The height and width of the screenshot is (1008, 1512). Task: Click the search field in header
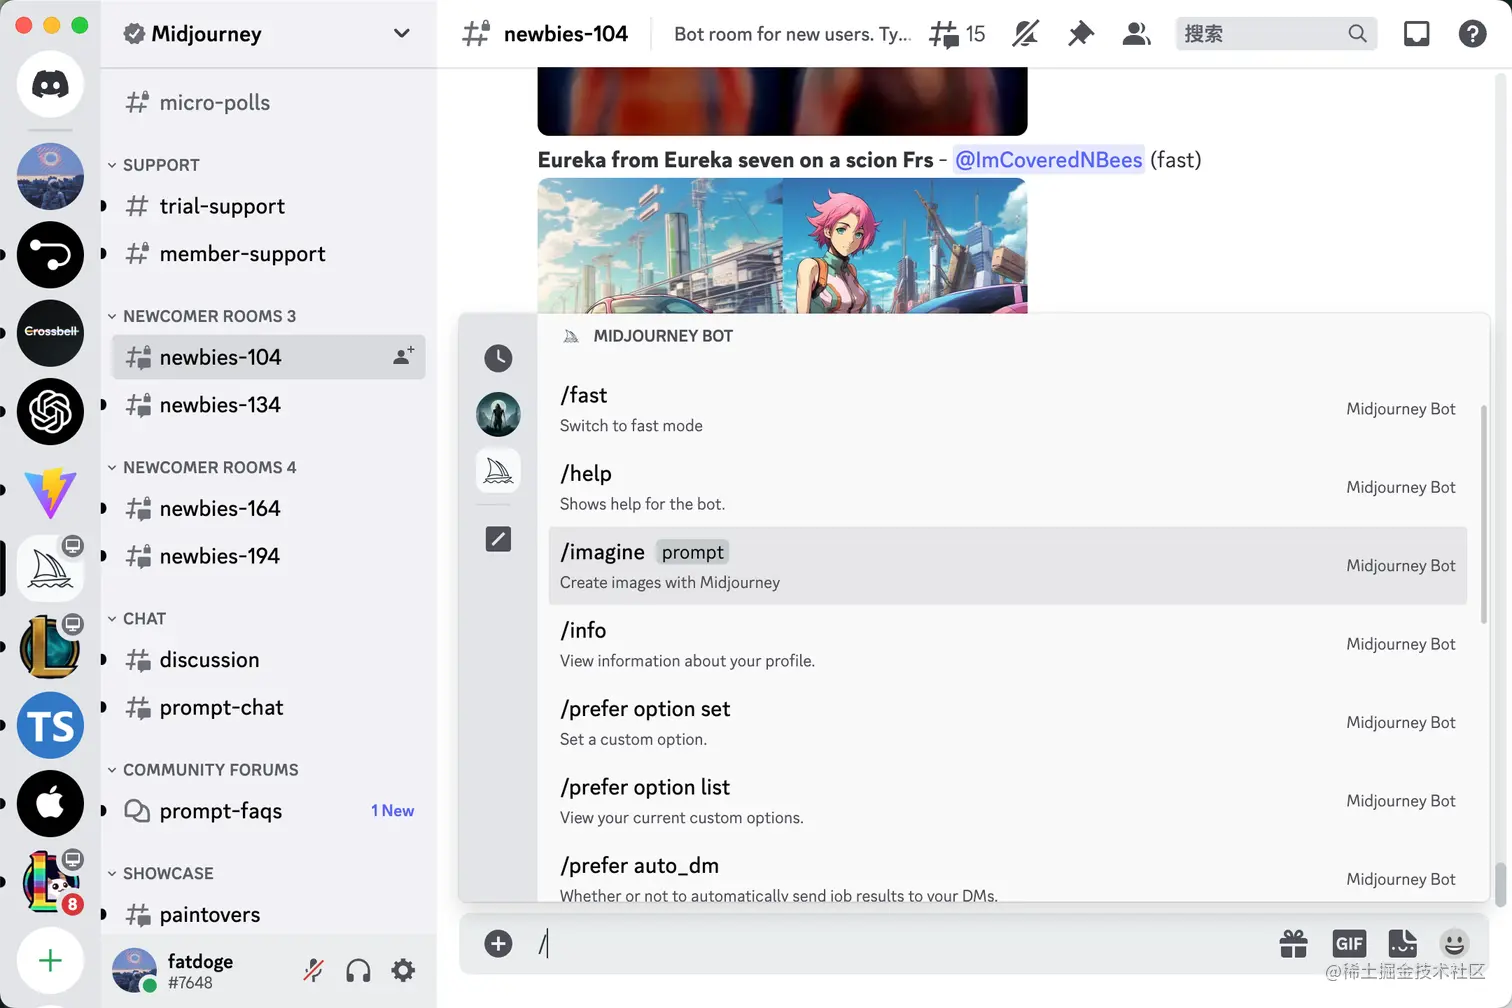(1276, 34)
